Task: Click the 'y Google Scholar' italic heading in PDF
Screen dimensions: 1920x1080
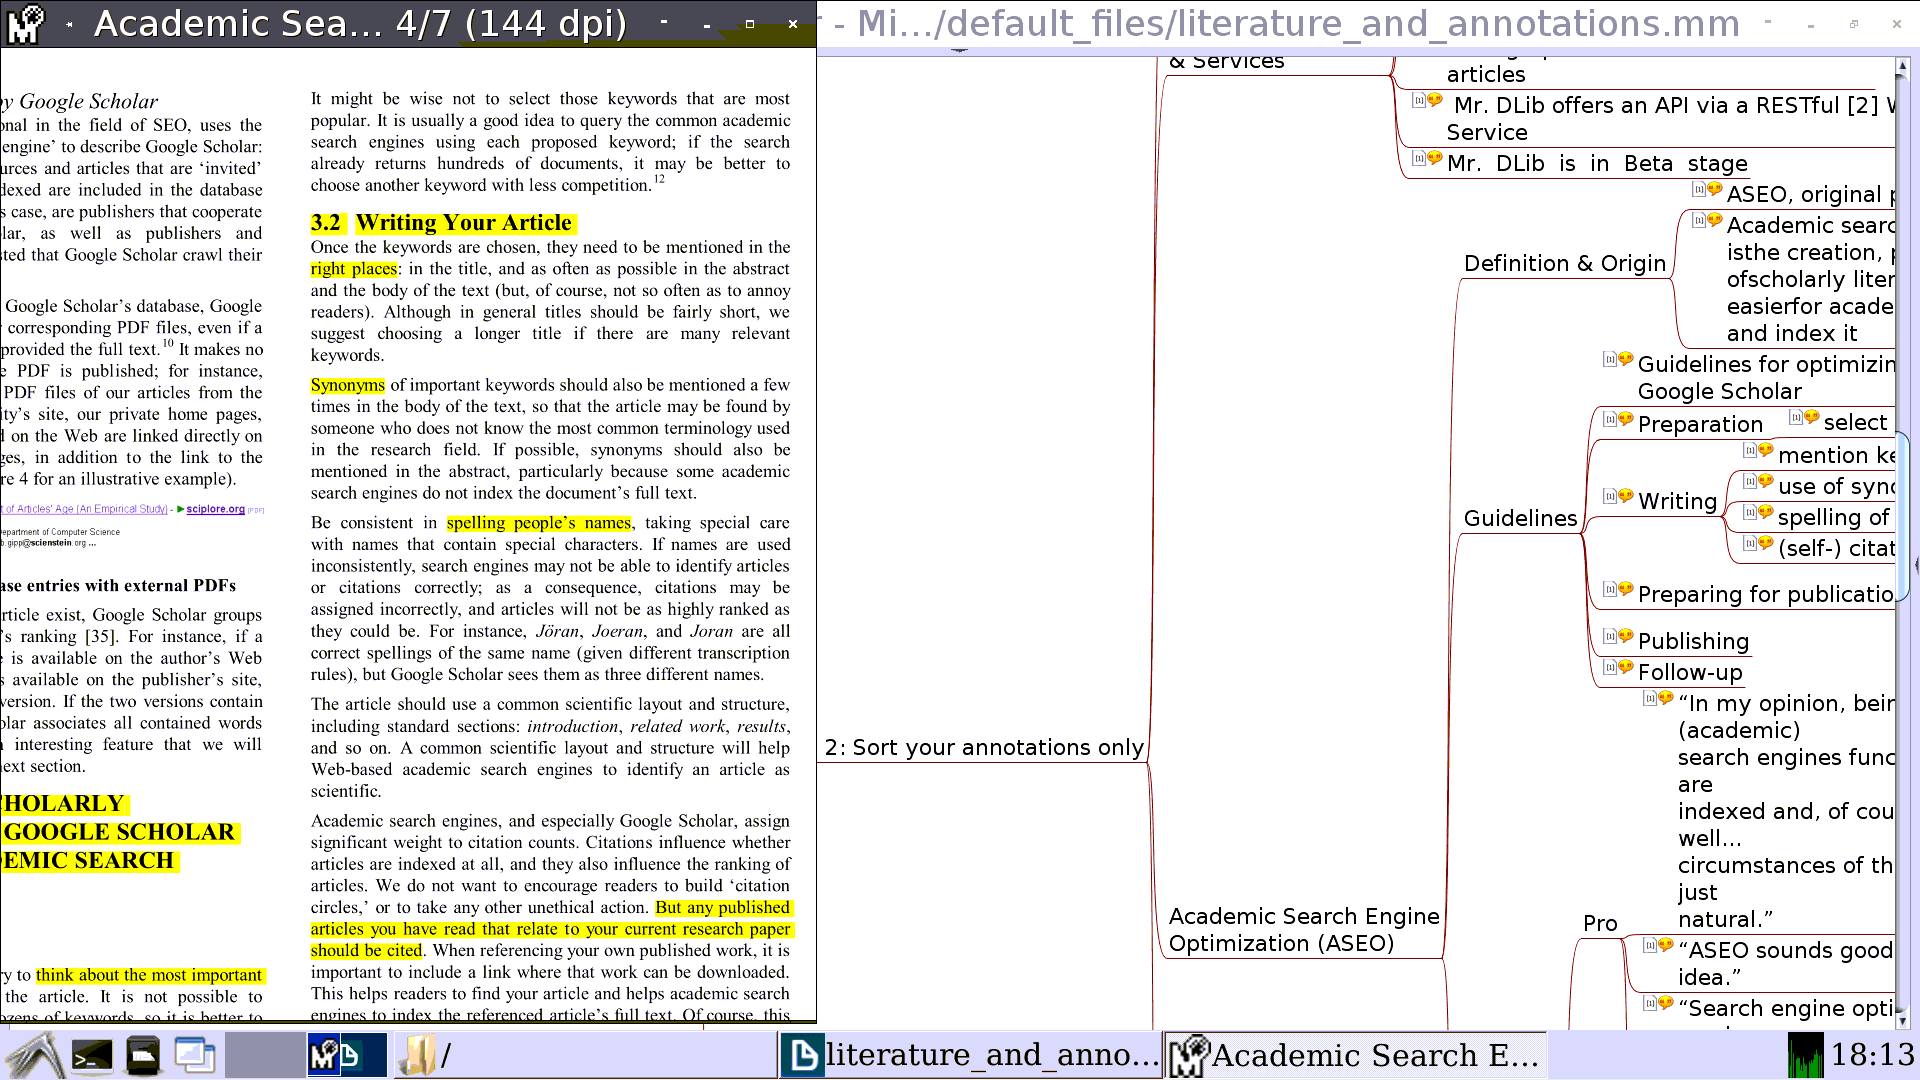Action: (80, 101)
